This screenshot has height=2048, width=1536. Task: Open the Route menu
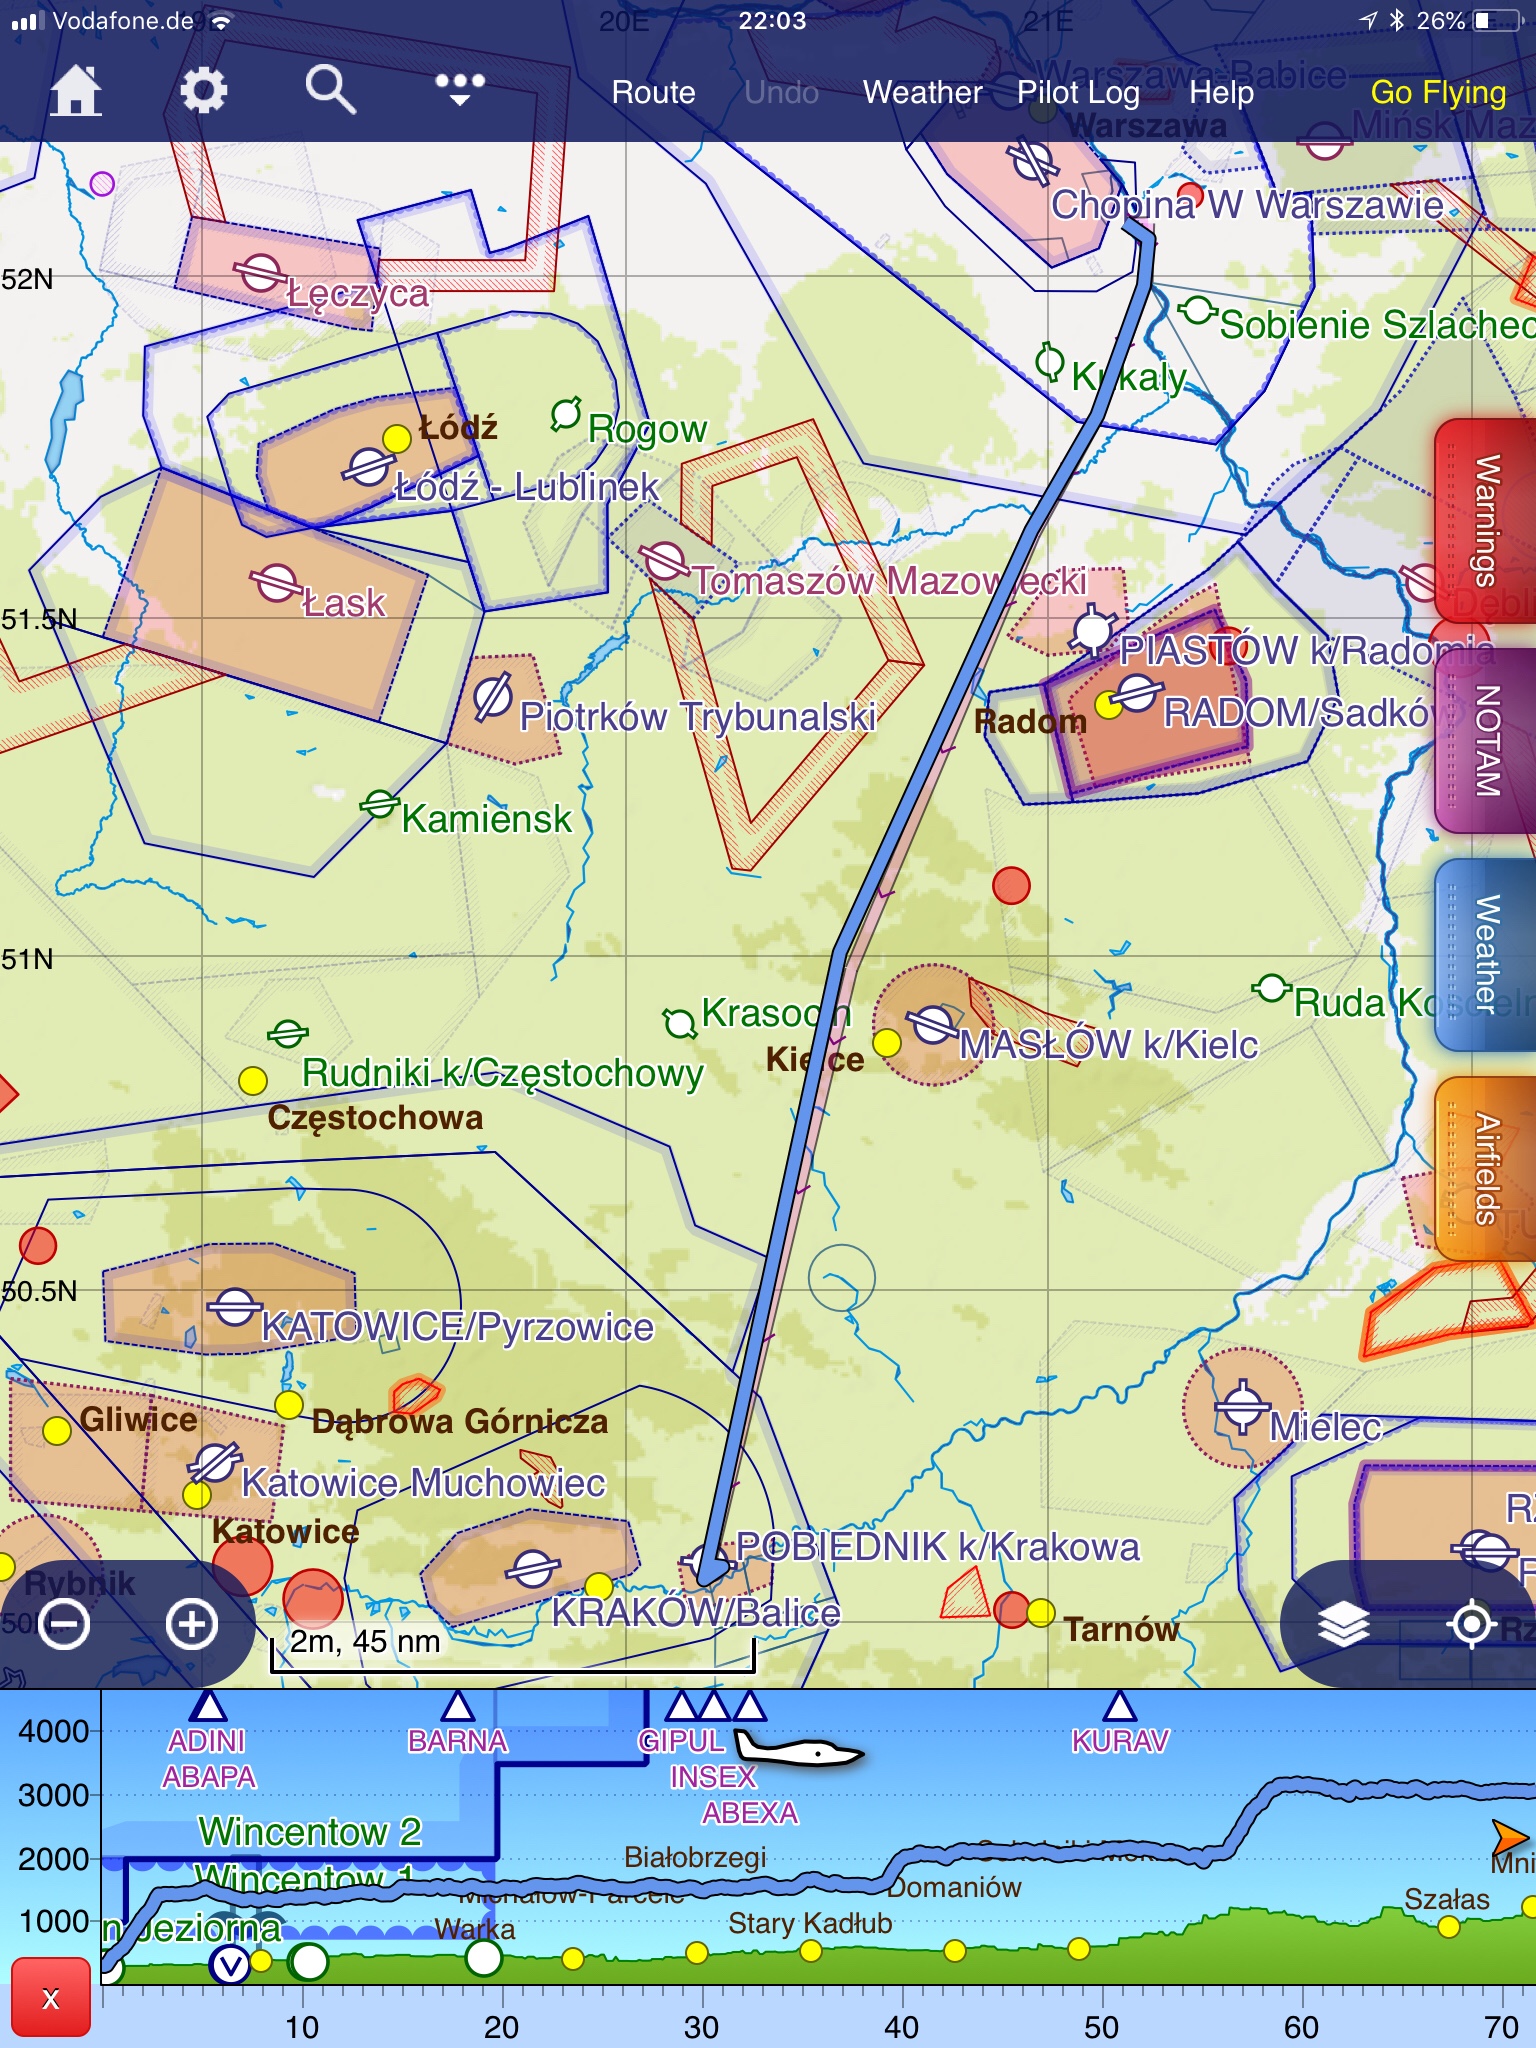point(653,92)
